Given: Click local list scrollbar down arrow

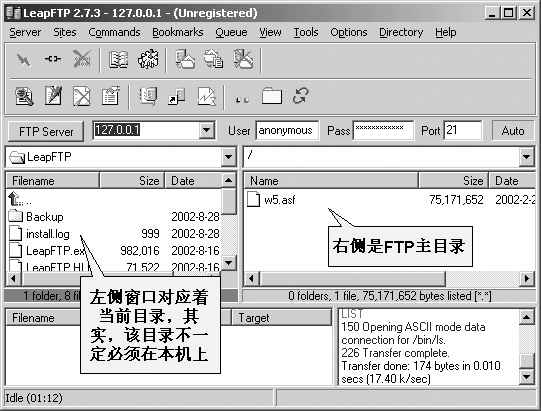Looking at the screenshot, I should click(x=228, y=263).
